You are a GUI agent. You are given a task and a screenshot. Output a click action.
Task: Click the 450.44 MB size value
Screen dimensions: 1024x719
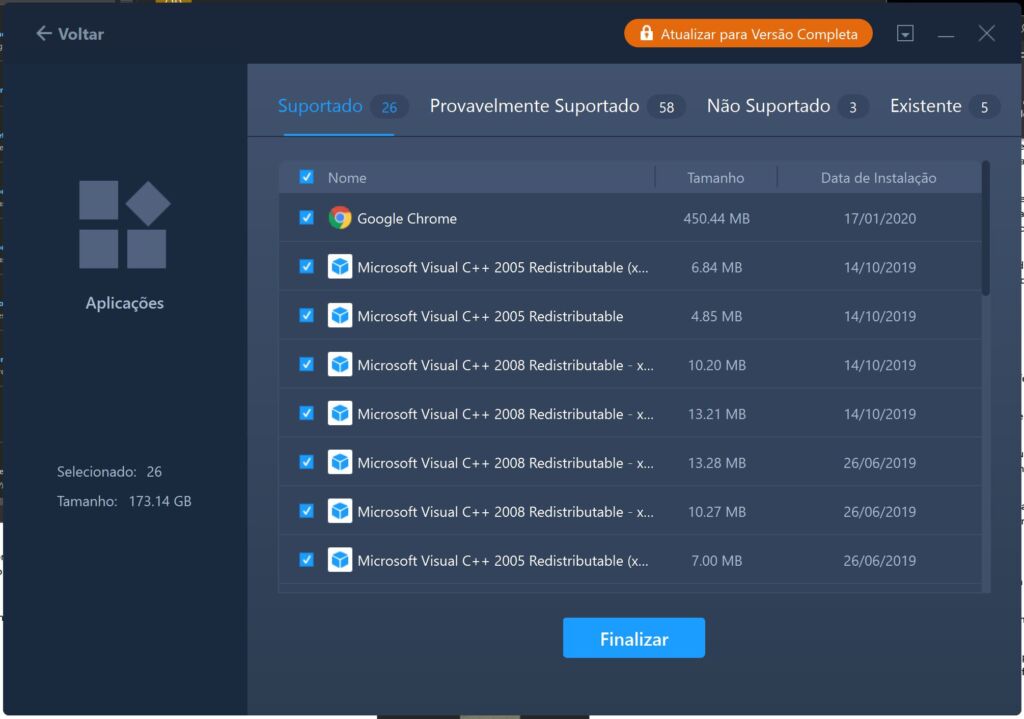point(716,219)
